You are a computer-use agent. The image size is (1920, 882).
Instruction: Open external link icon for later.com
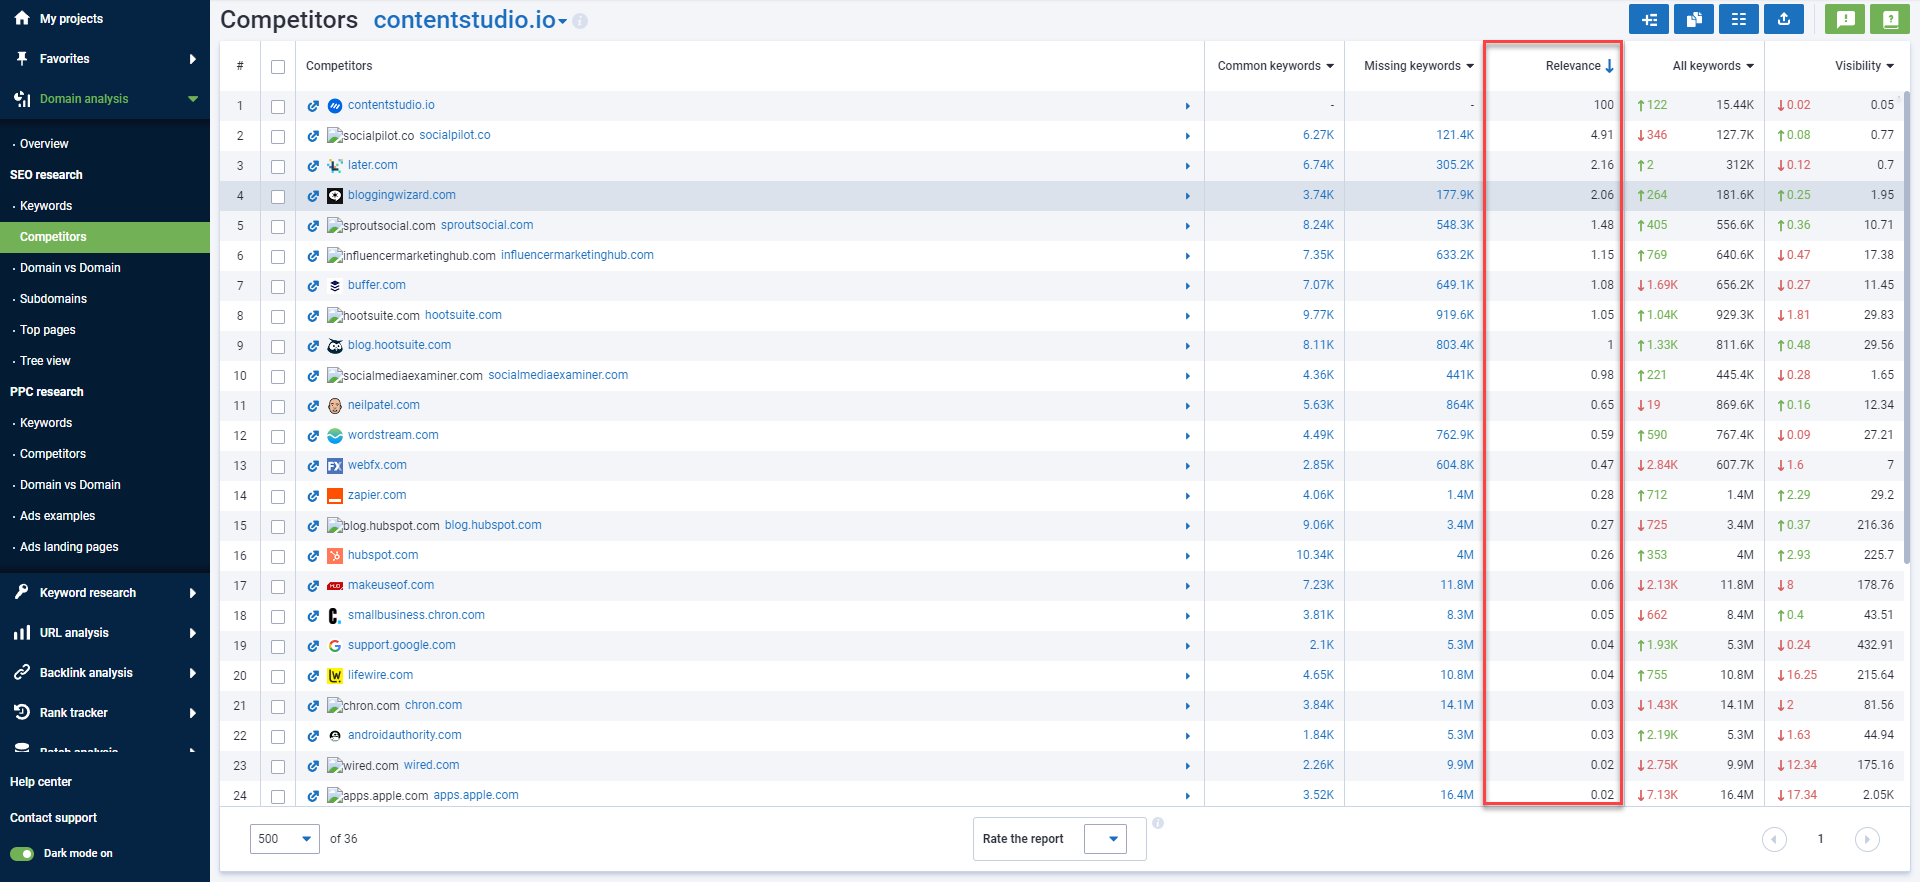[x=313, y=166]
